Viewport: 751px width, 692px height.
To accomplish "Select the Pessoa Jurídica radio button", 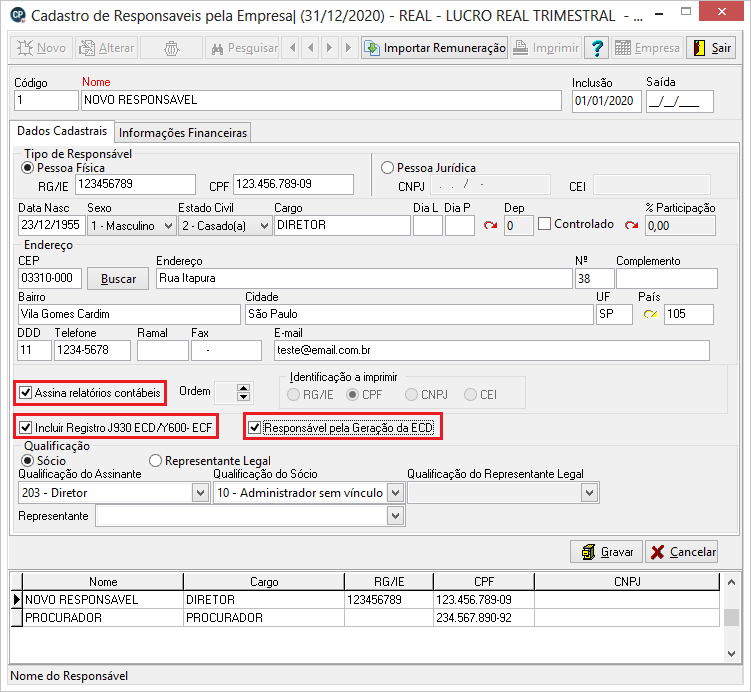I will [387, 168].
